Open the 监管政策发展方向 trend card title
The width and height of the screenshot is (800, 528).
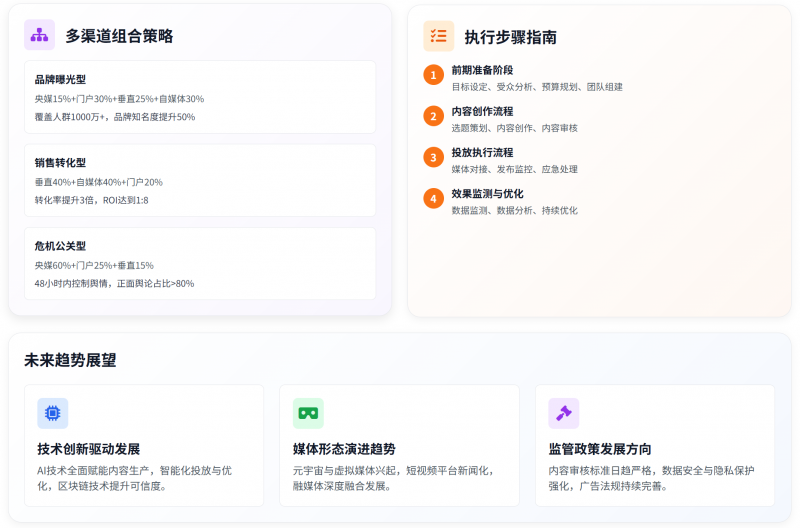point(600,449)
